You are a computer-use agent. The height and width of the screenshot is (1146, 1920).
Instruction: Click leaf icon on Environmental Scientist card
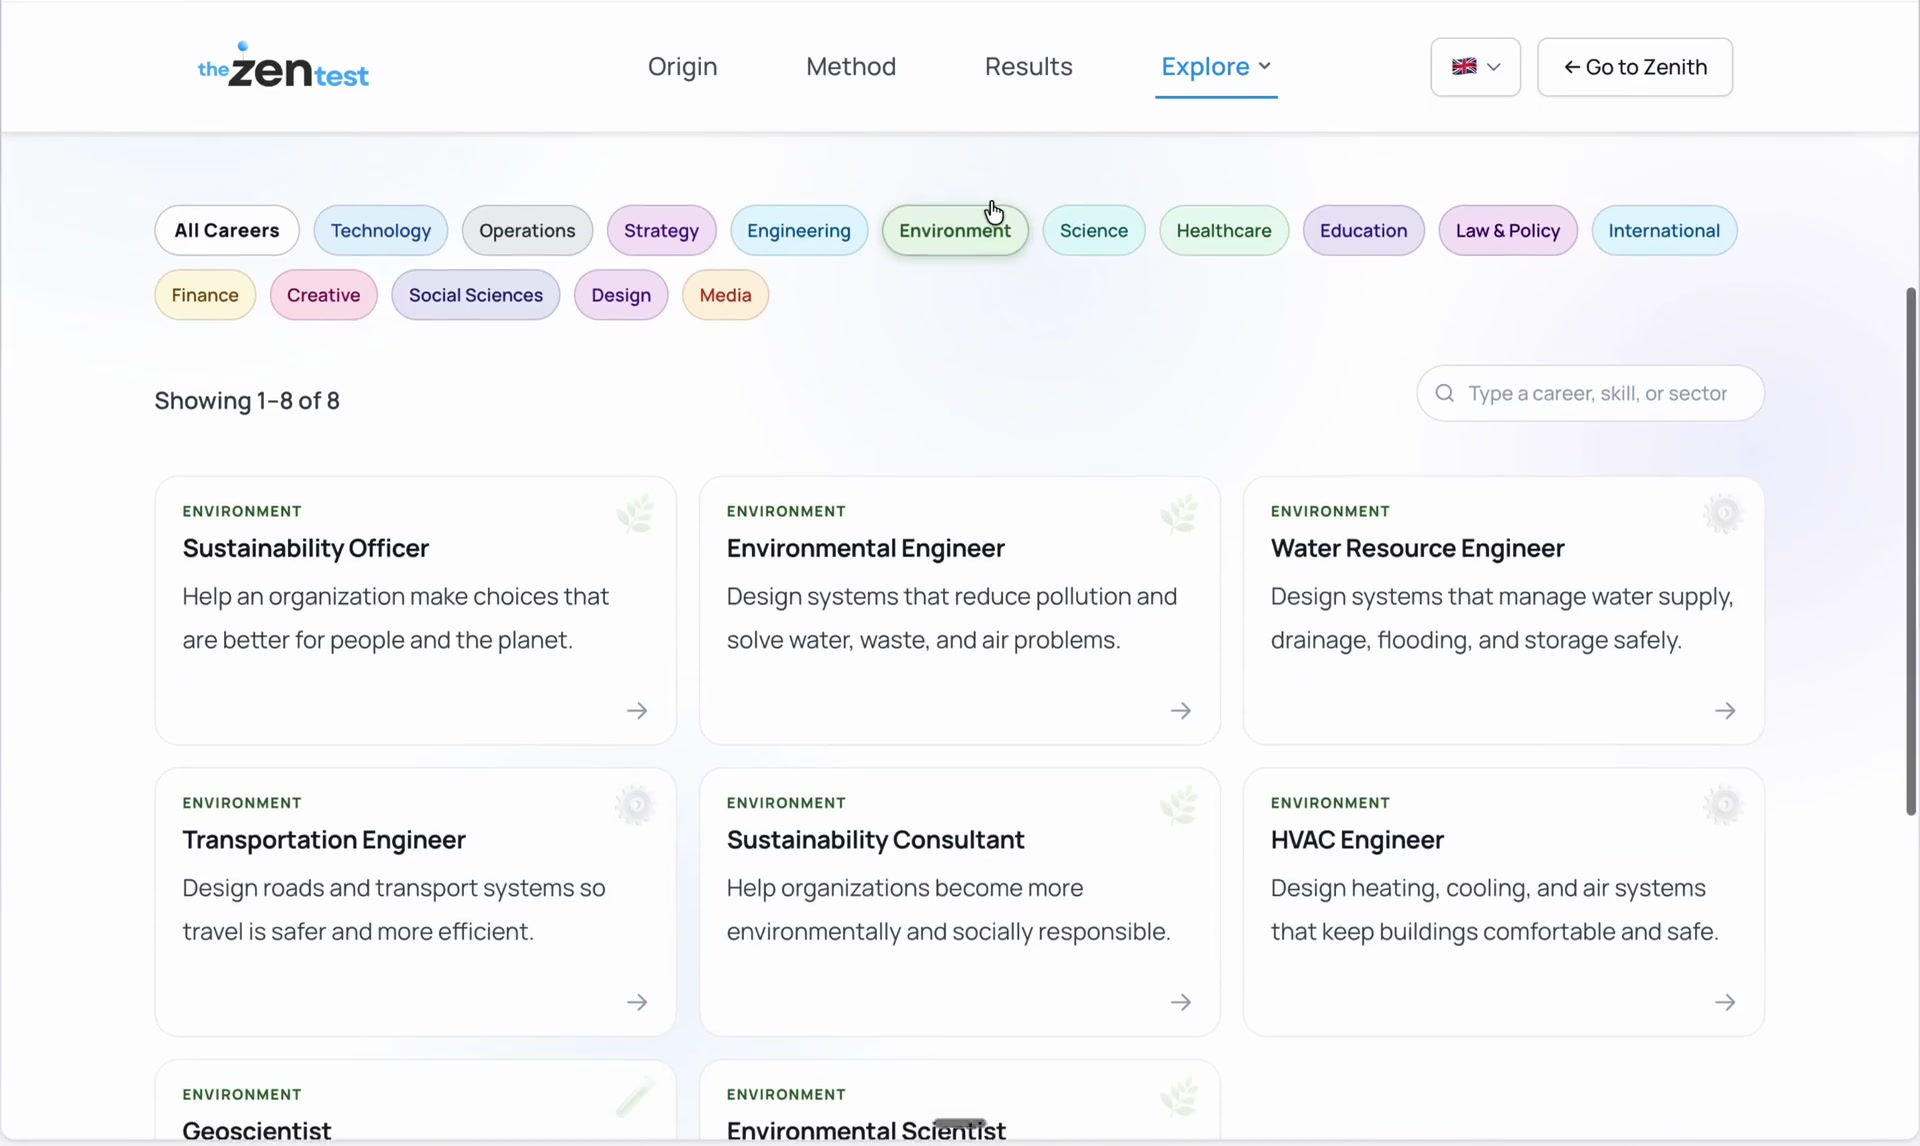(x=1179, y=1097)
